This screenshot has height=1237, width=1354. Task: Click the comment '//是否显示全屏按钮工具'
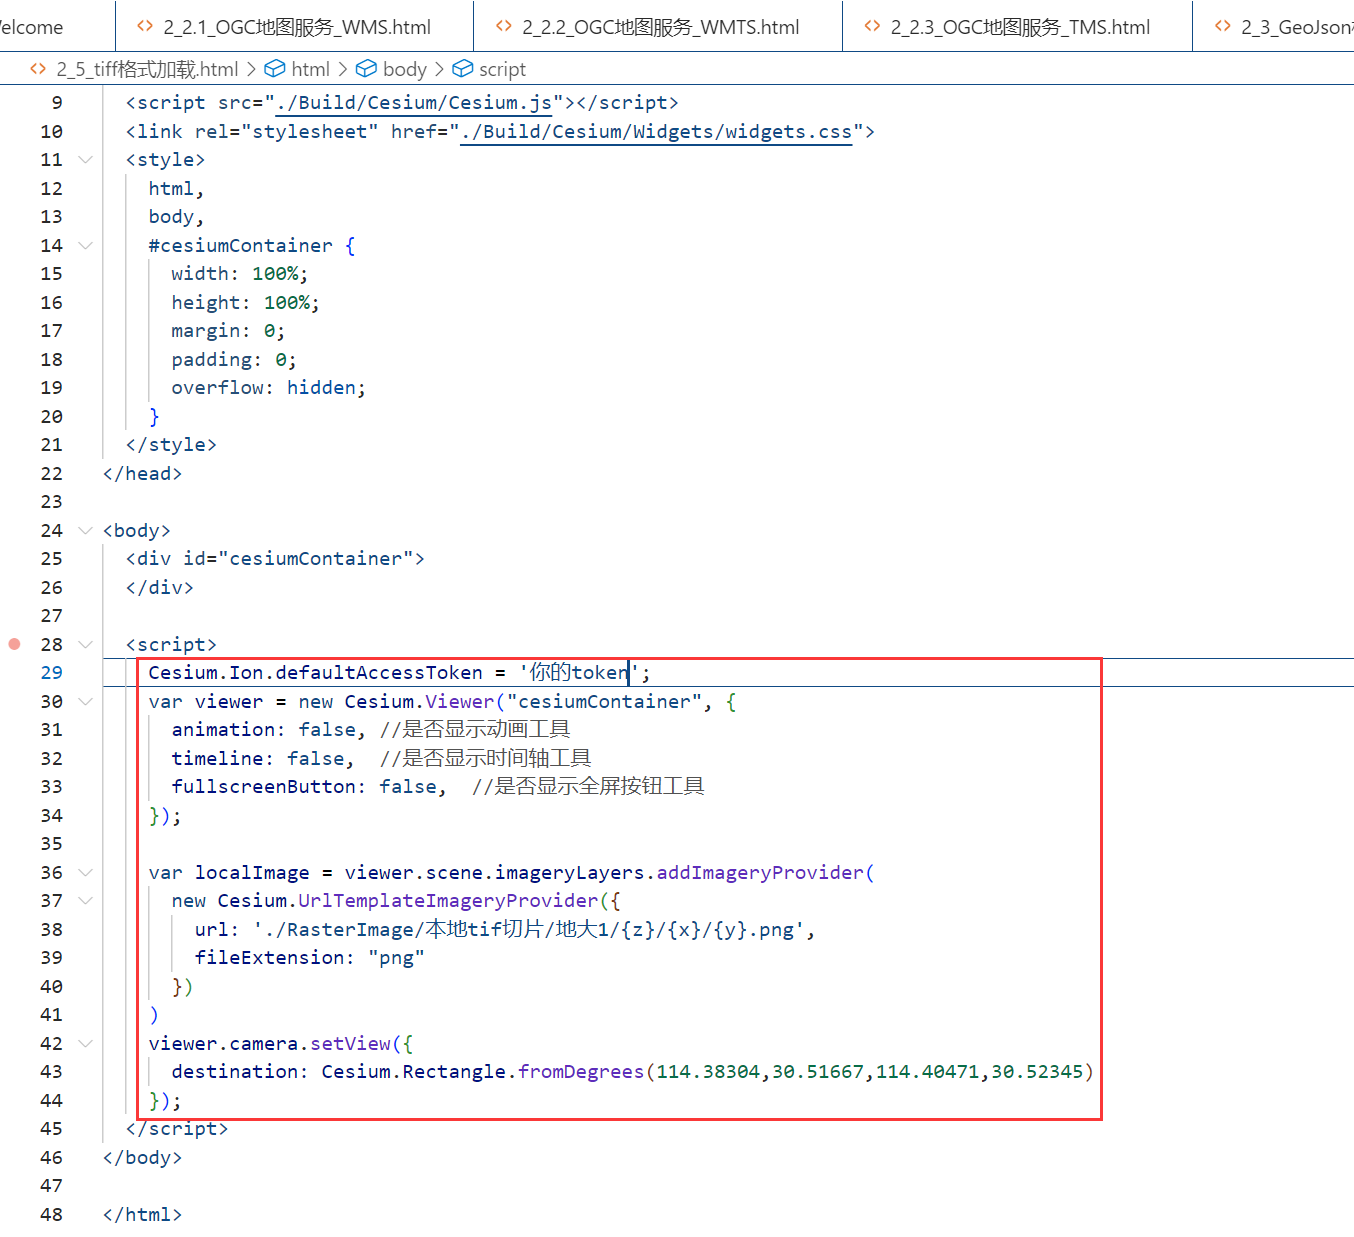tap(588, 787)
